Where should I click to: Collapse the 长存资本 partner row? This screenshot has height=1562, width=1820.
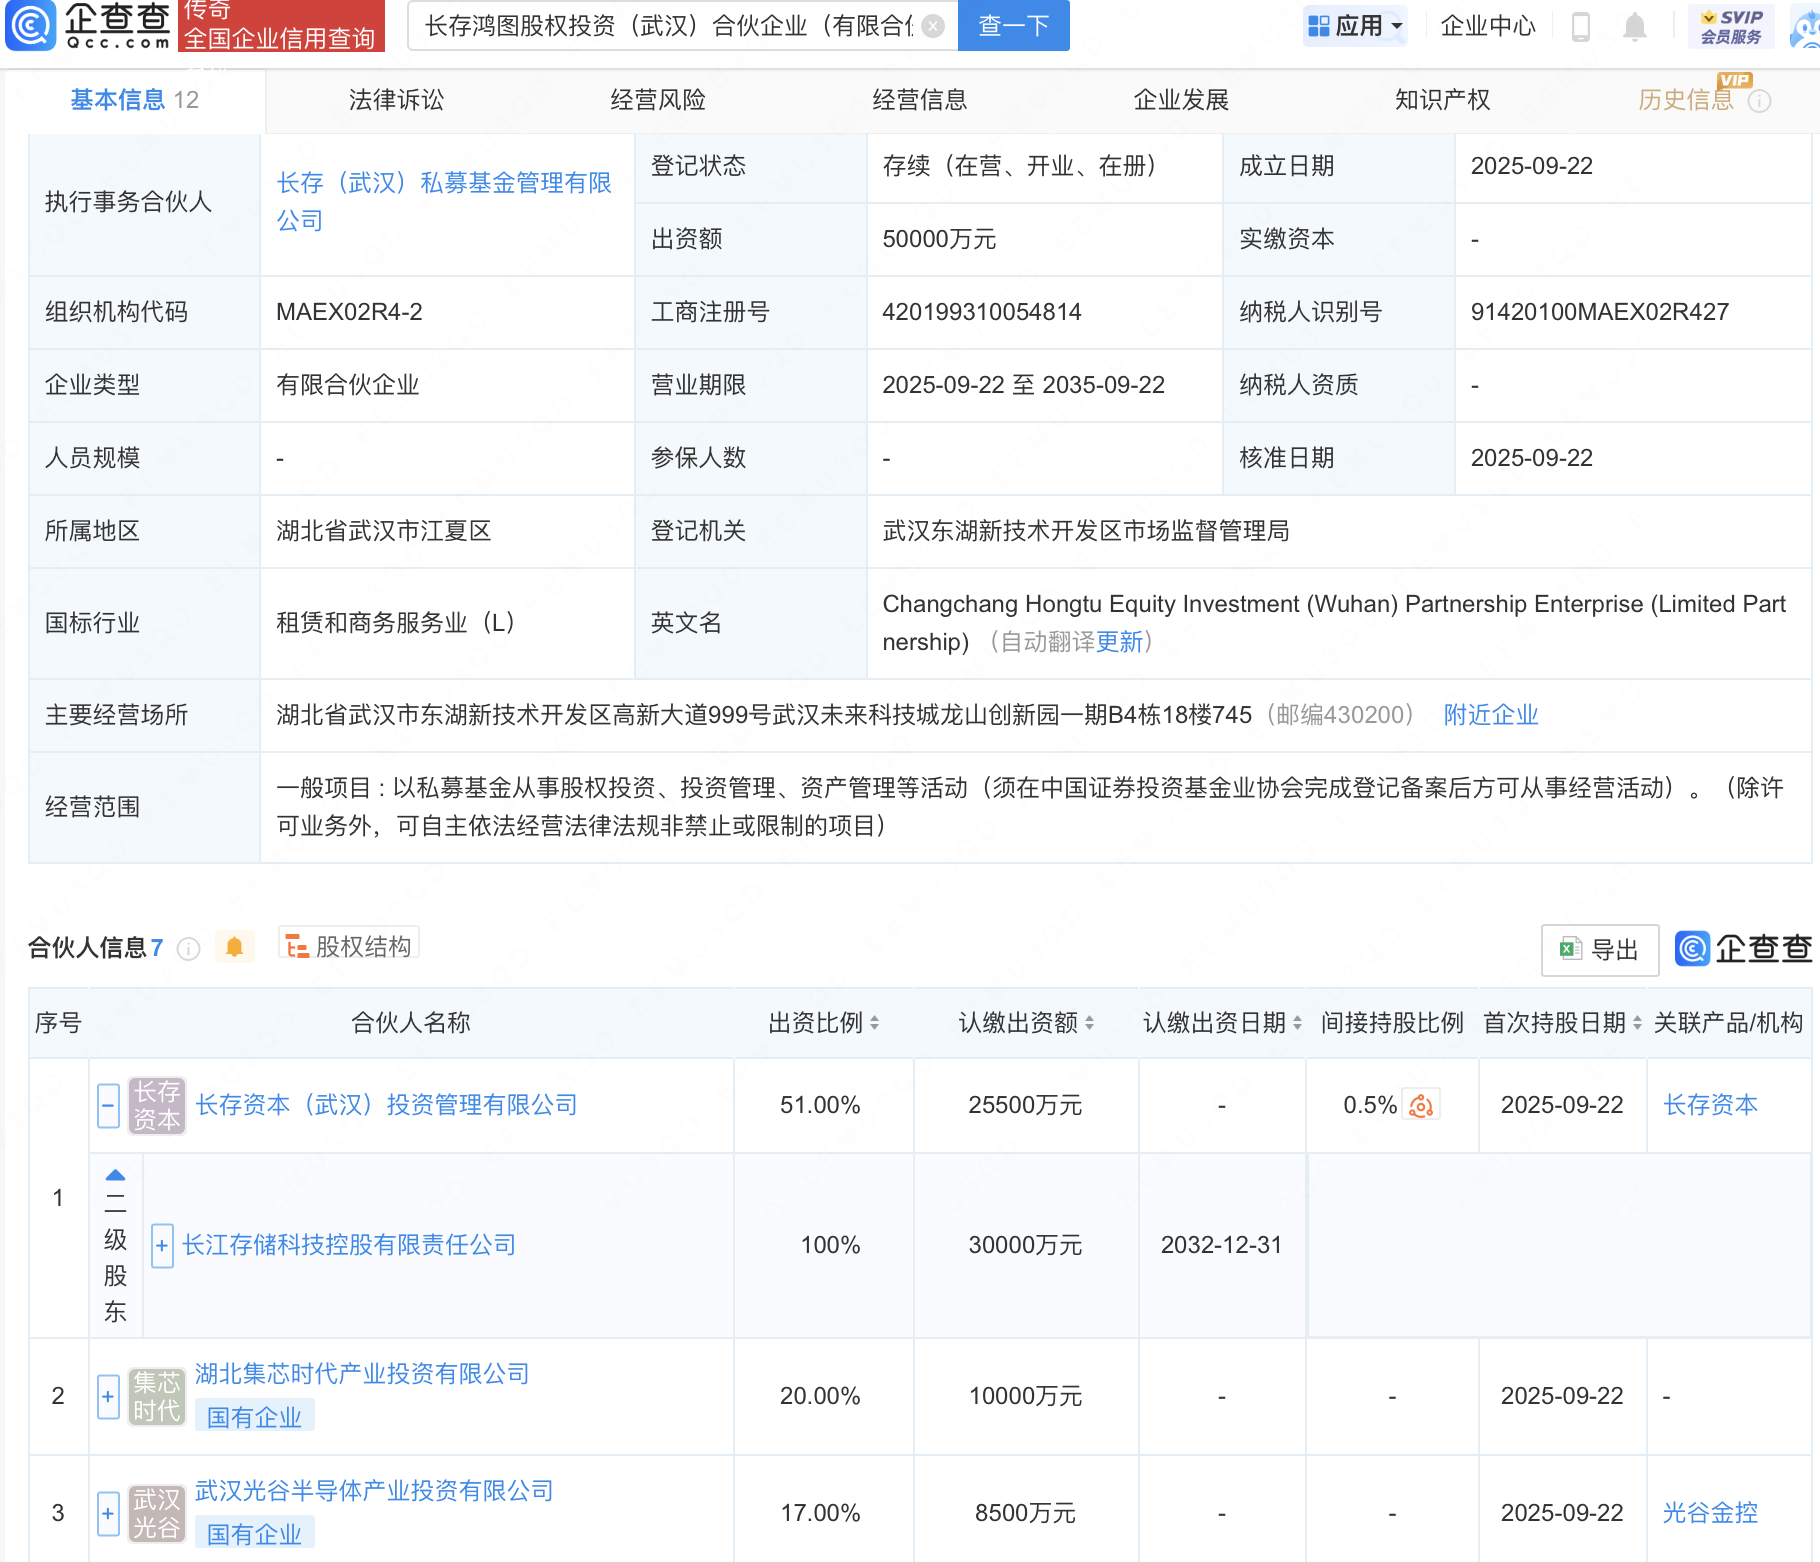109,1105
